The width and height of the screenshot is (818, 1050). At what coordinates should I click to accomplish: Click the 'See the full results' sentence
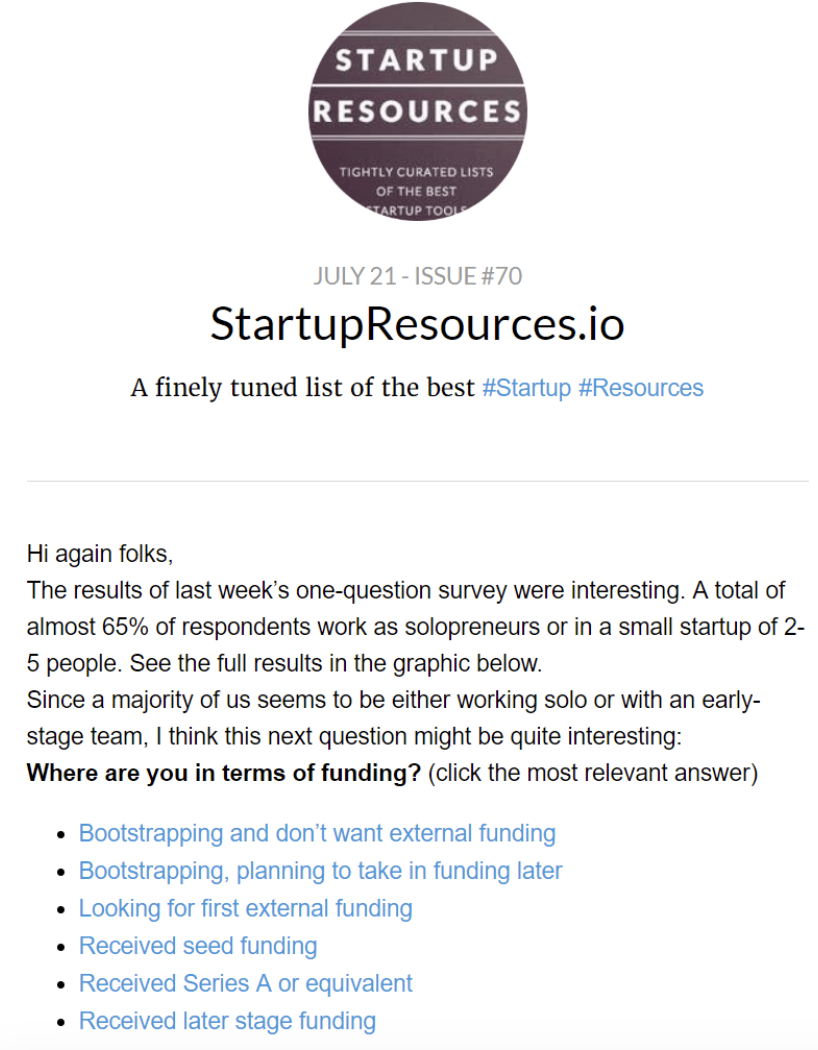click(x=335, y=664)
